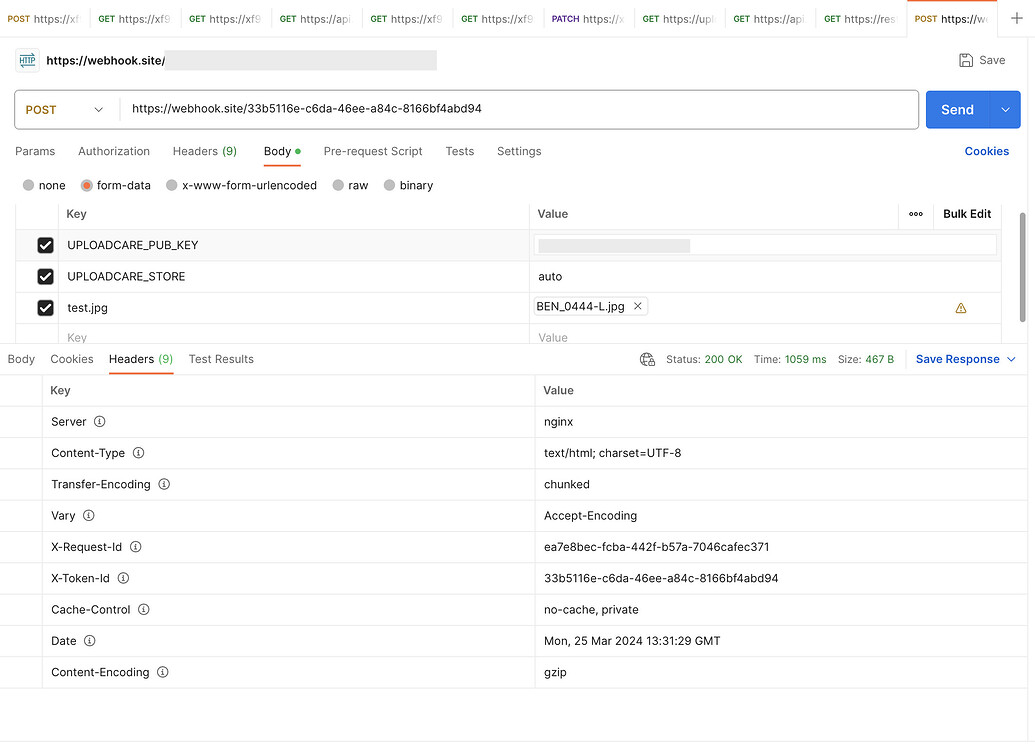Viewport: 1035px width, 744px height.
Task: Open the Cookies link on the right
Action: pyautogui.click(x=986, y=151)
